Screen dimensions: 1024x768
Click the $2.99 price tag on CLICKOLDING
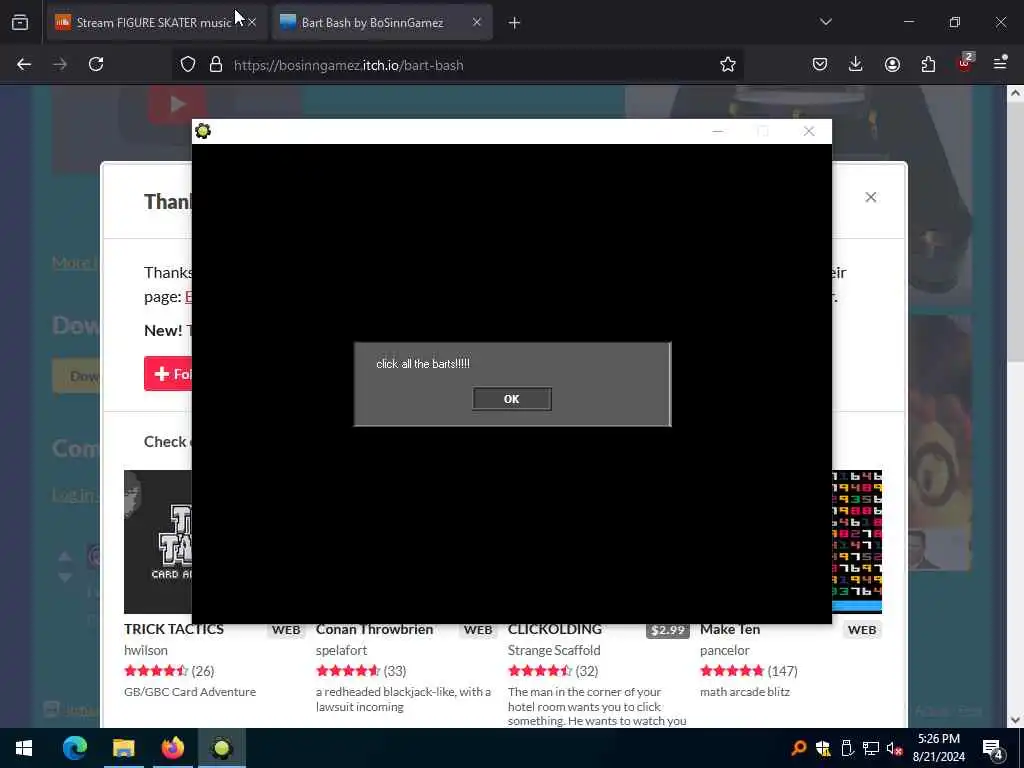tap(667, 630)
